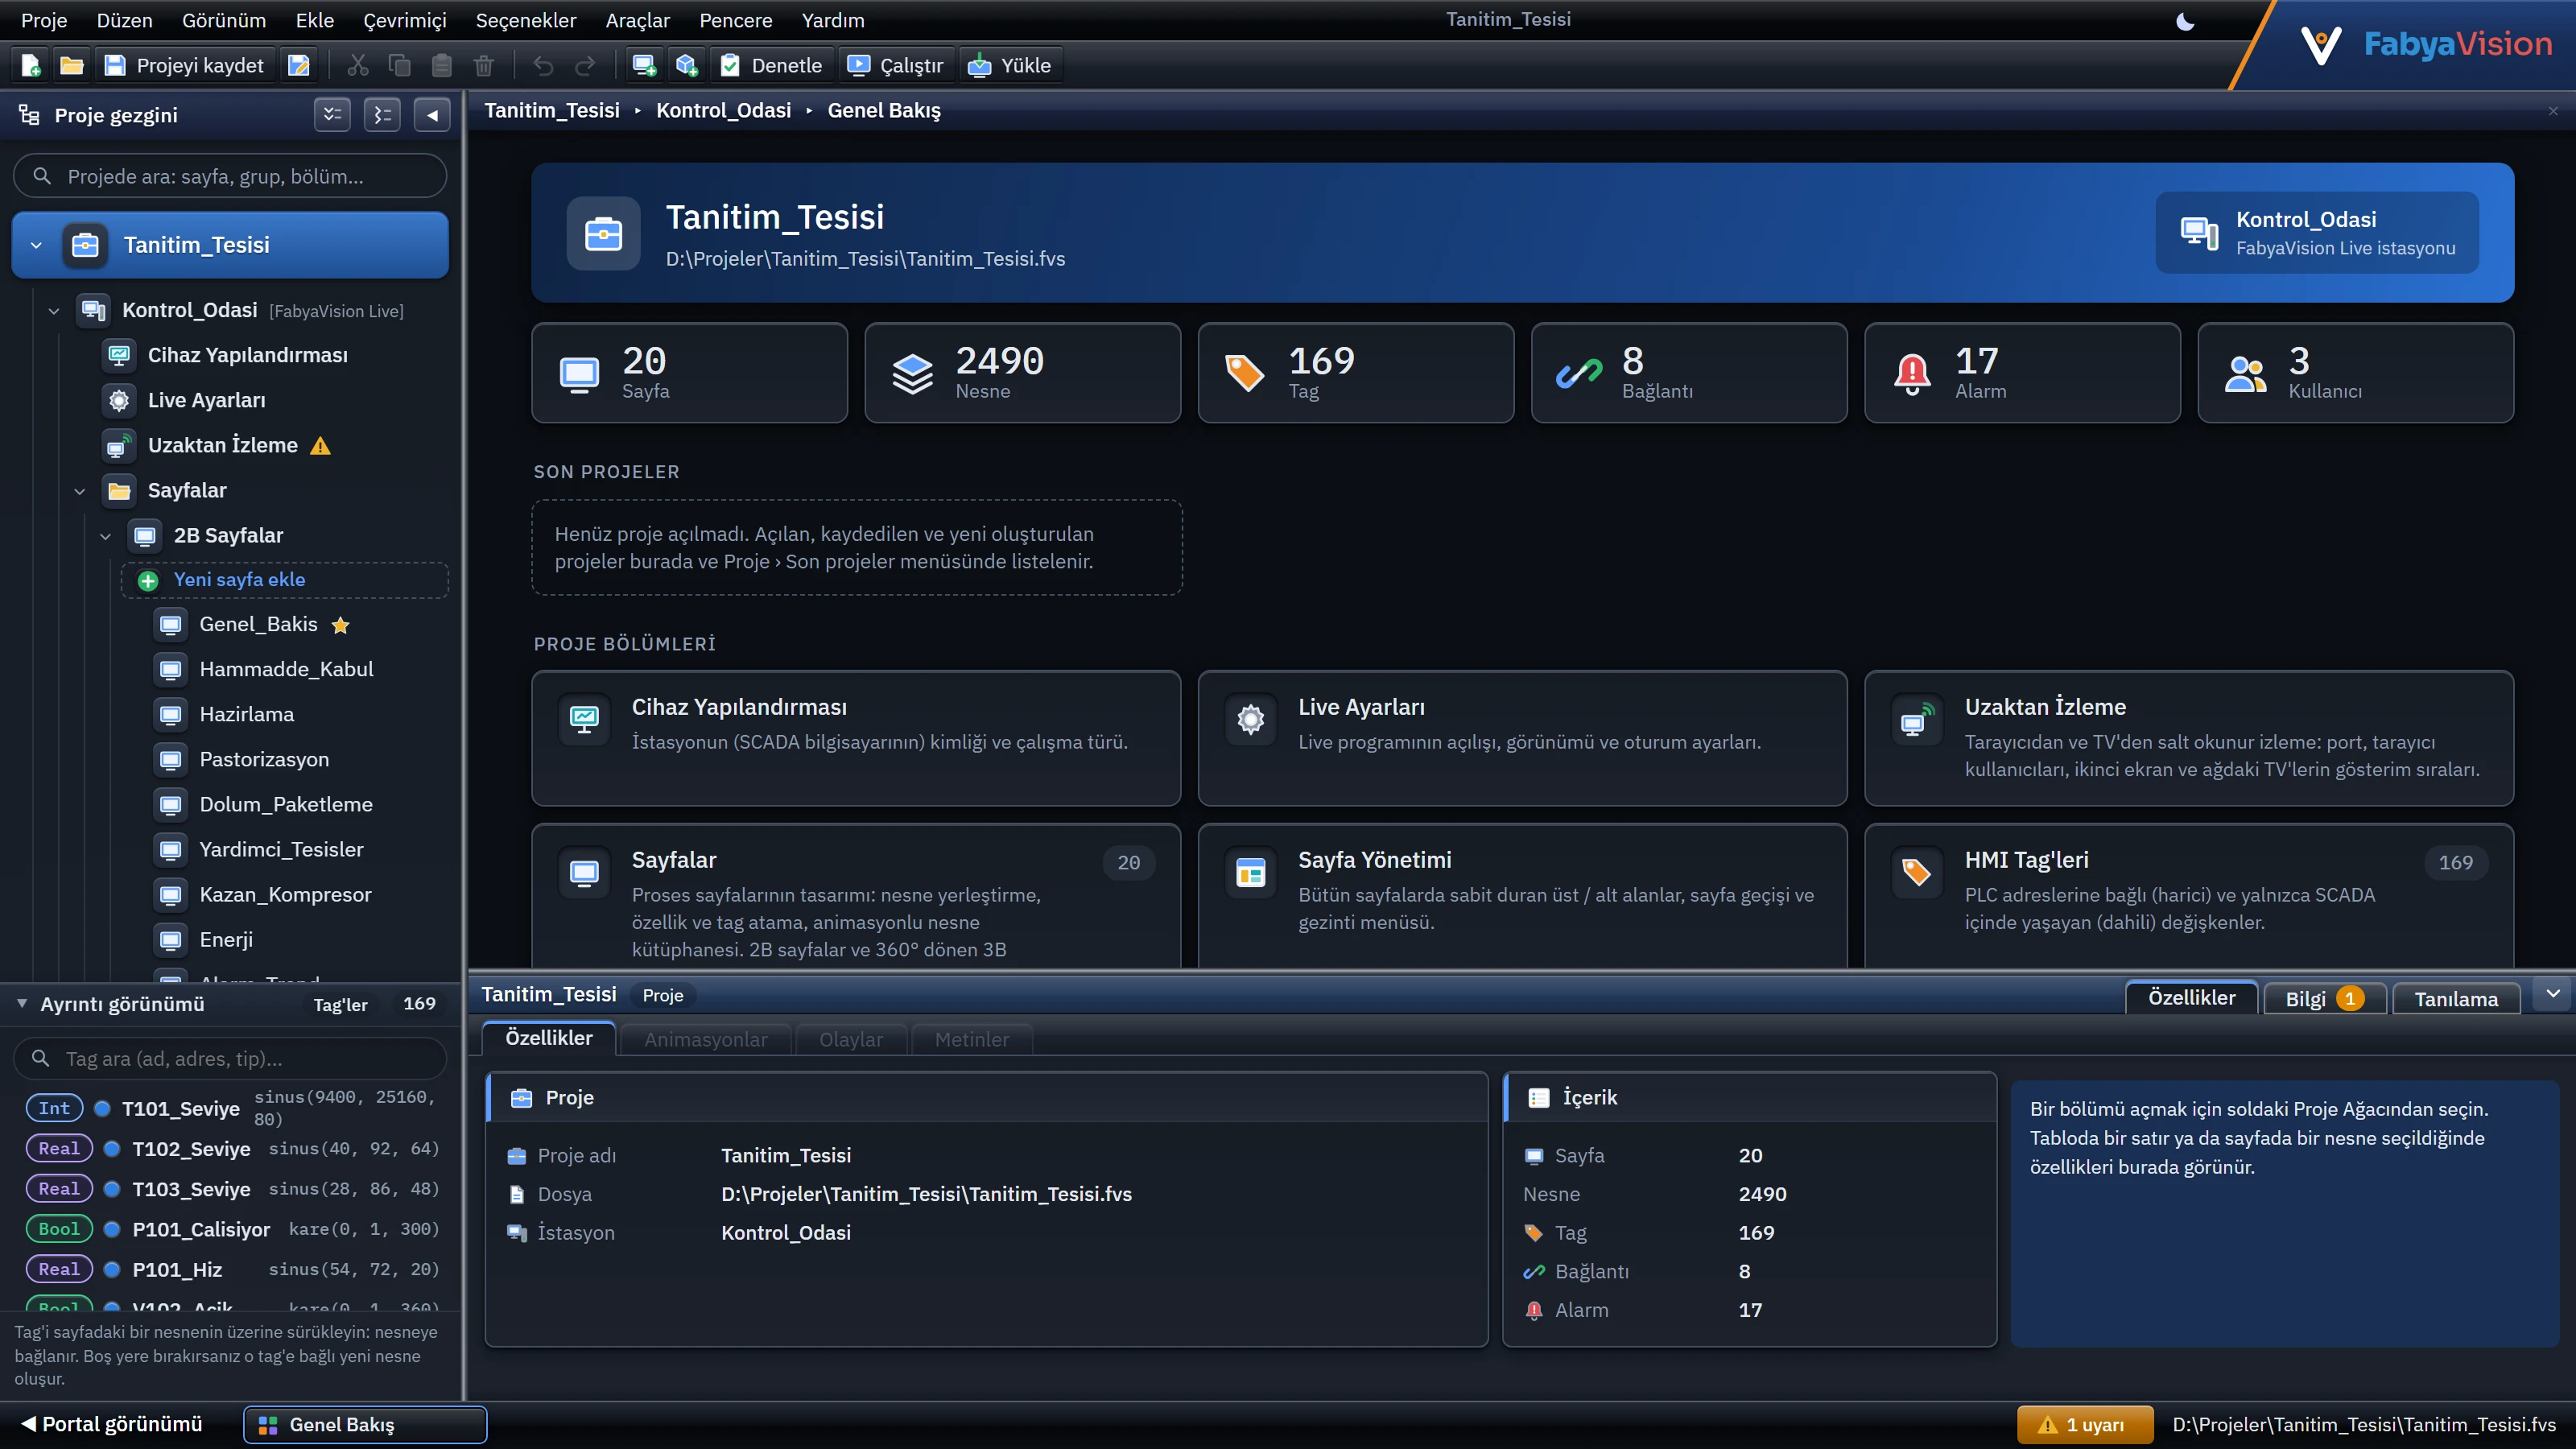2576x1449 pixels.
Task: Click the 169 Tag stat card icon
Action: (x=1244, y=373)
